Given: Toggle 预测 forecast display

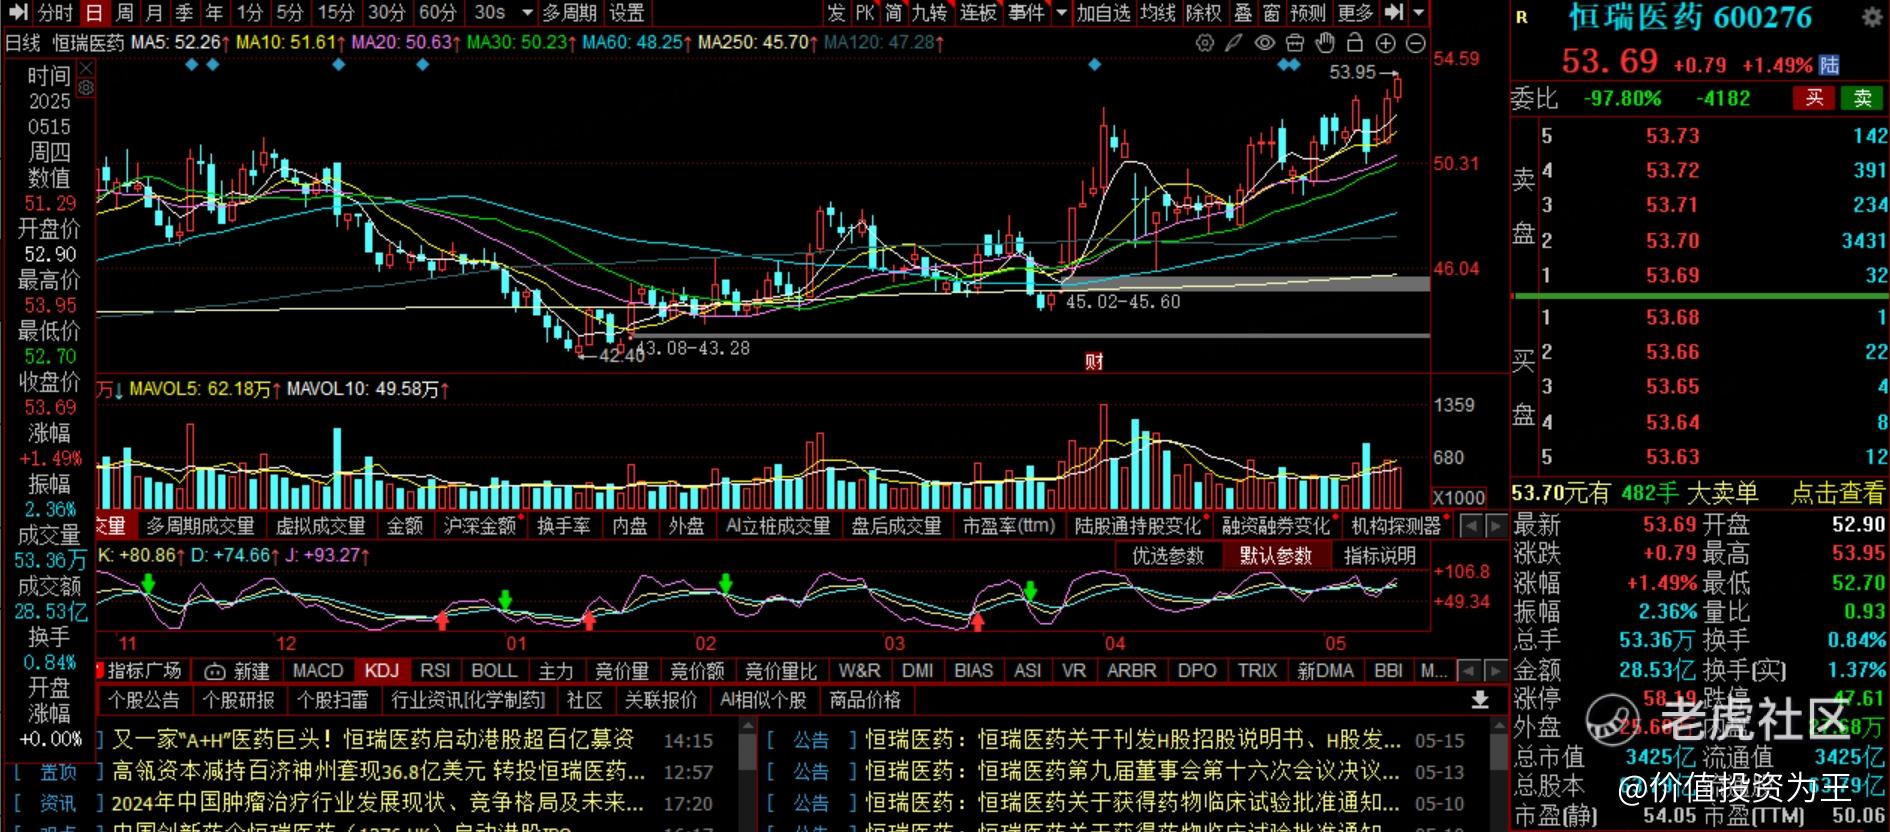Looking at the screenshot, I should pos(1308,13).
